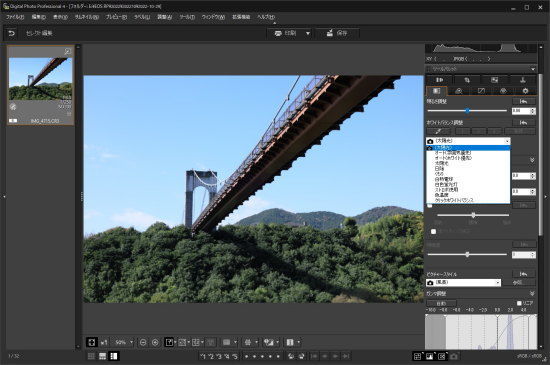Open the 編集(E) menu

click(x=39, y=17)
